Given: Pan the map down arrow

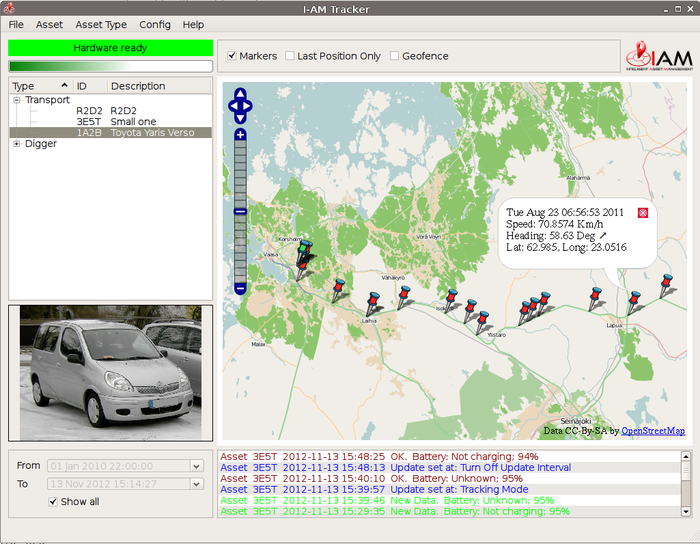Looking at the screenshot, I should 240,118.
